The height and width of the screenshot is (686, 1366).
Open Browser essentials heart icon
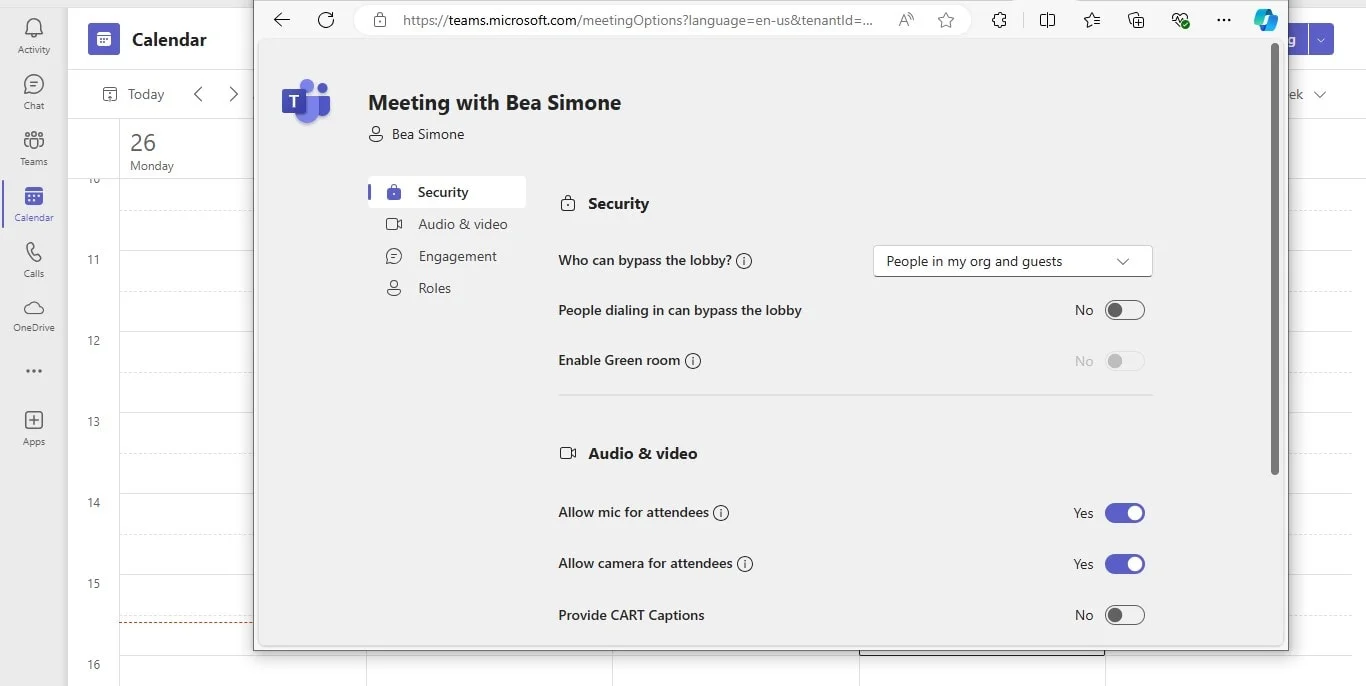tap(1180, 20)
